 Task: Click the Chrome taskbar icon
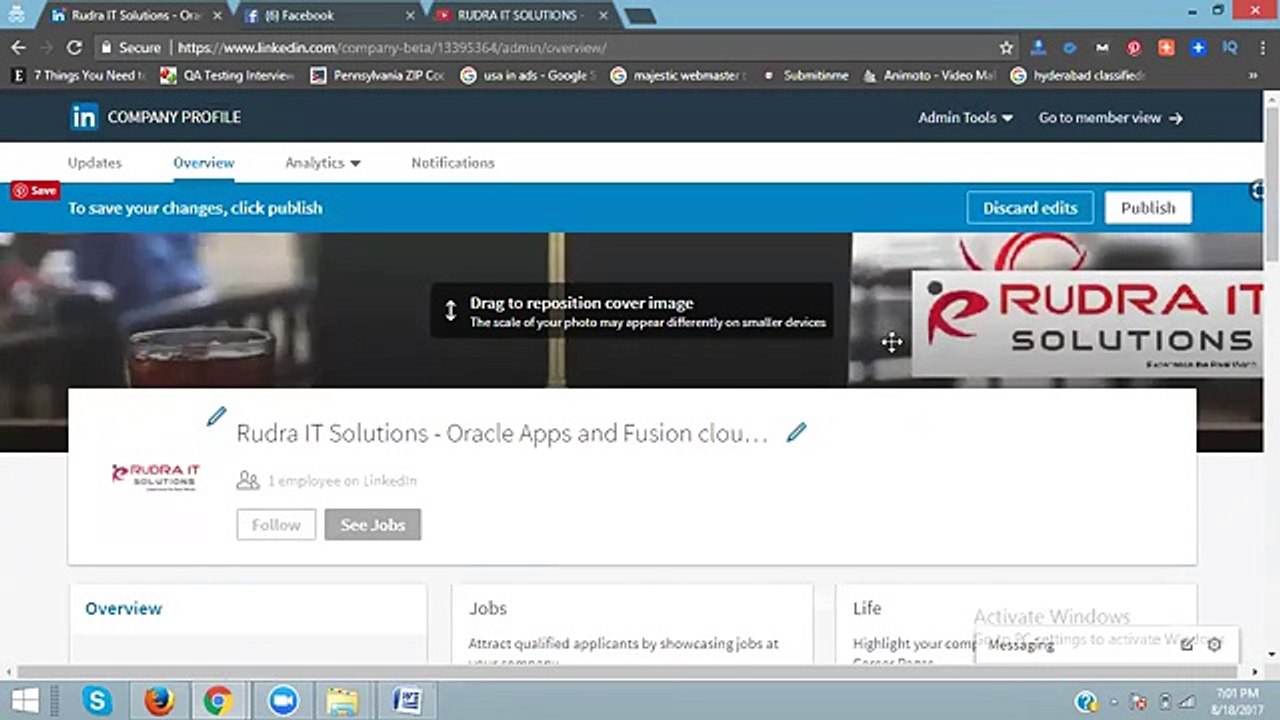point(219,700)
